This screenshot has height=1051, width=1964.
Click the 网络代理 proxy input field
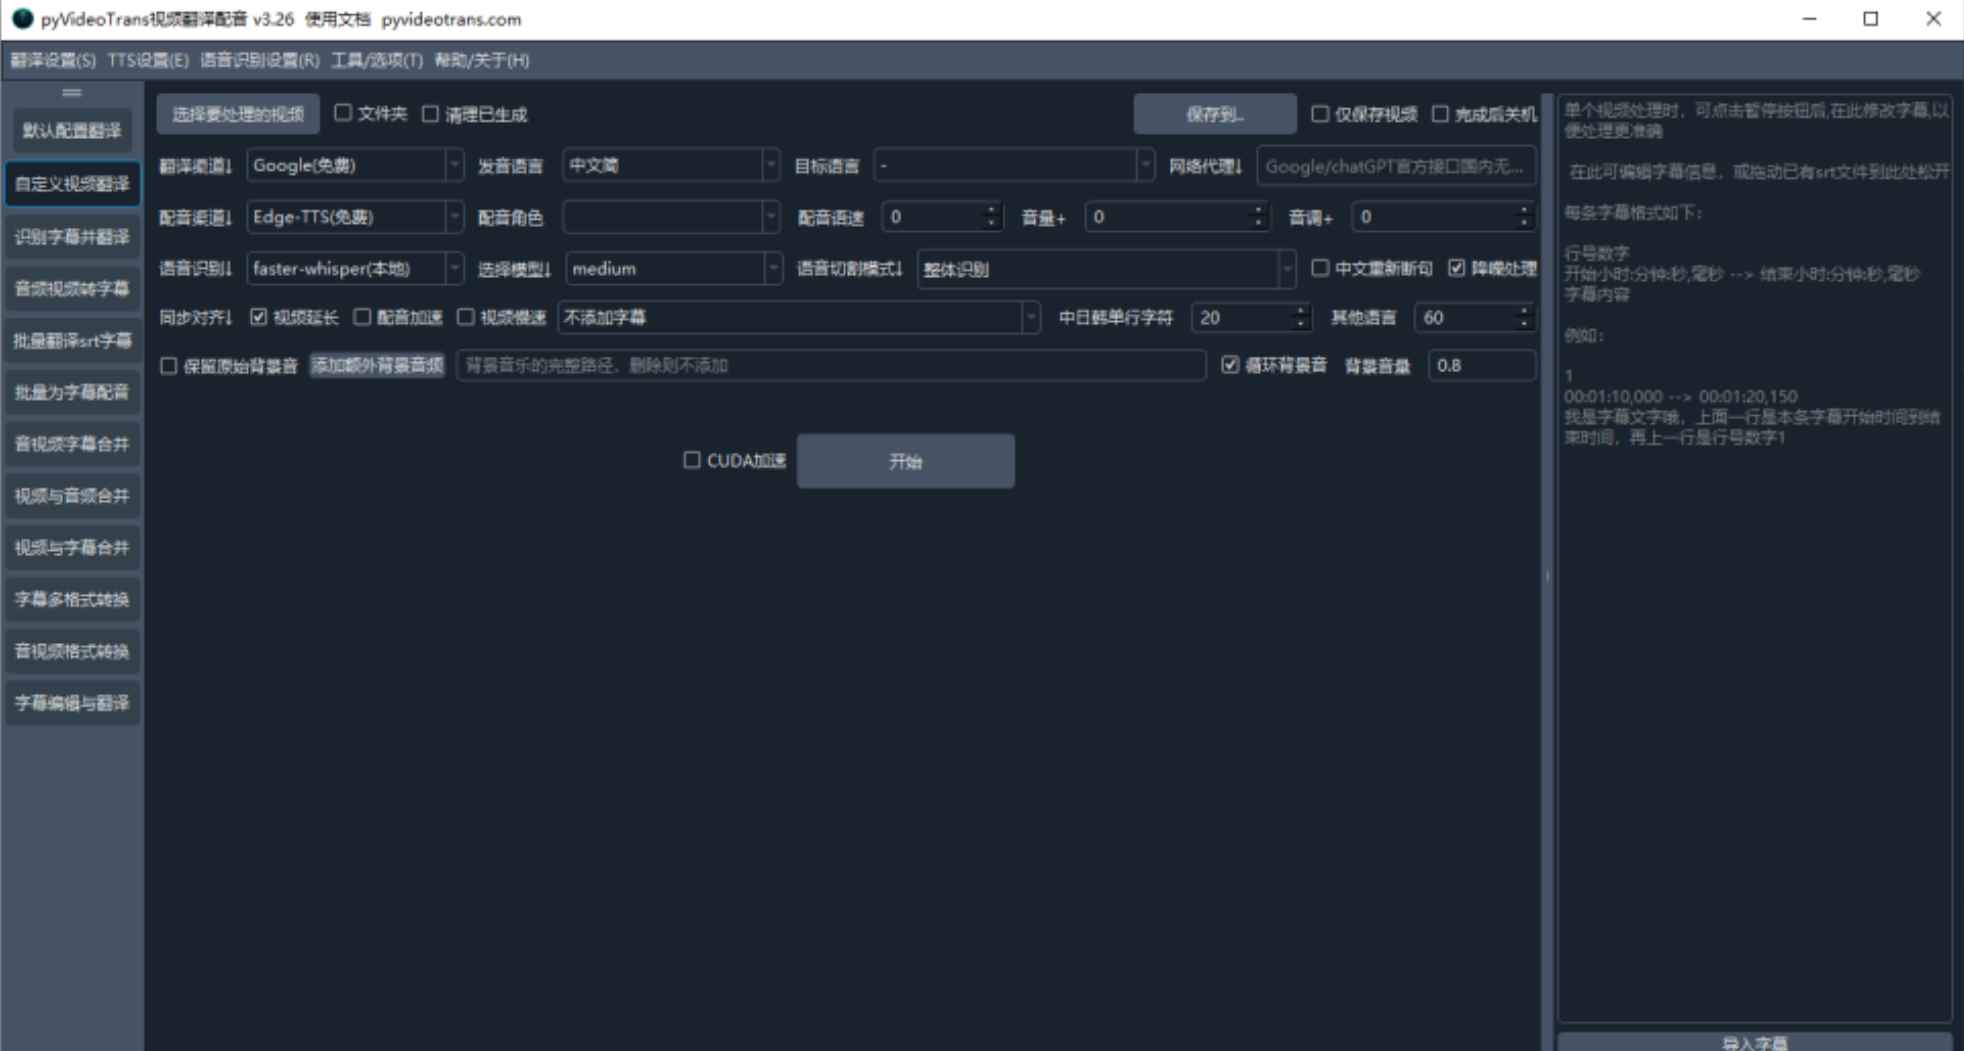coord(1396,165)
